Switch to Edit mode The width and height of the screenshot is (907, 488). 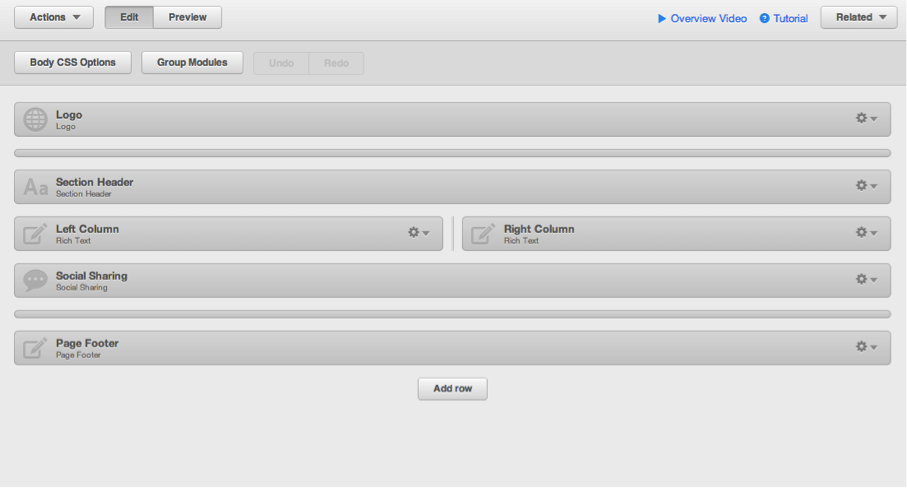(129, 17)
